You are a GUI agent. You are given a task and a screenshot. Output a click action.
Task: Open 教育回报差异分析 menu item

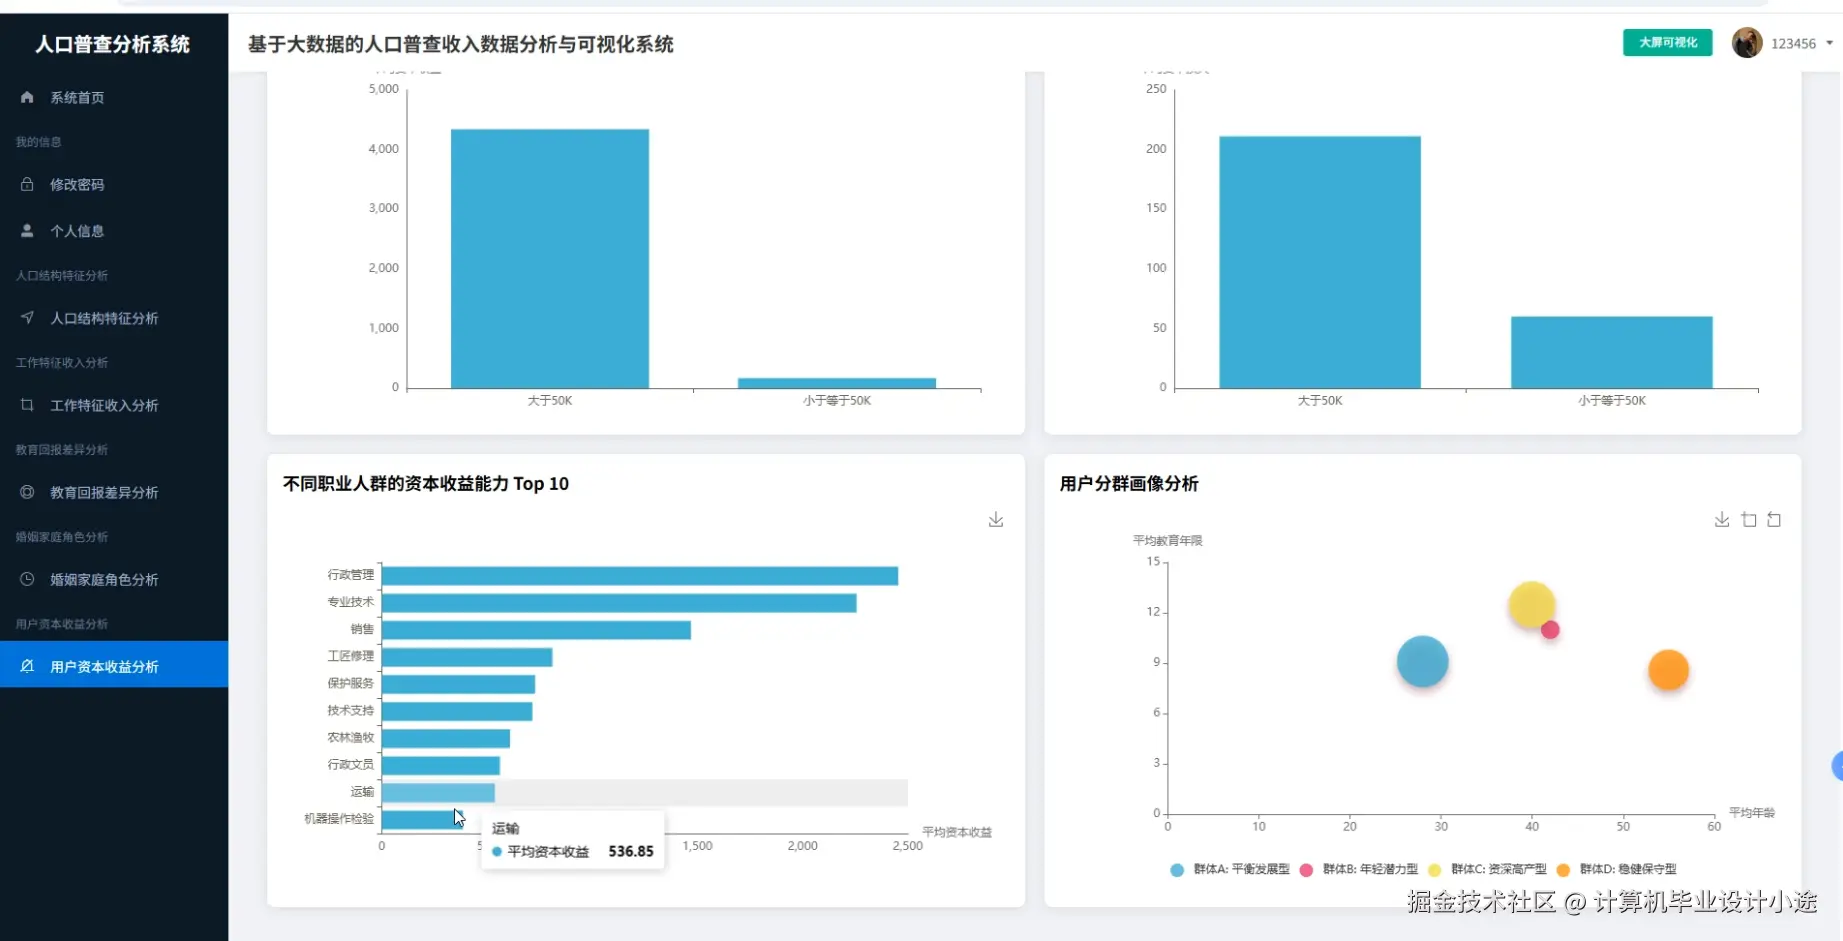pyautogui.click(x=114, y=492)
